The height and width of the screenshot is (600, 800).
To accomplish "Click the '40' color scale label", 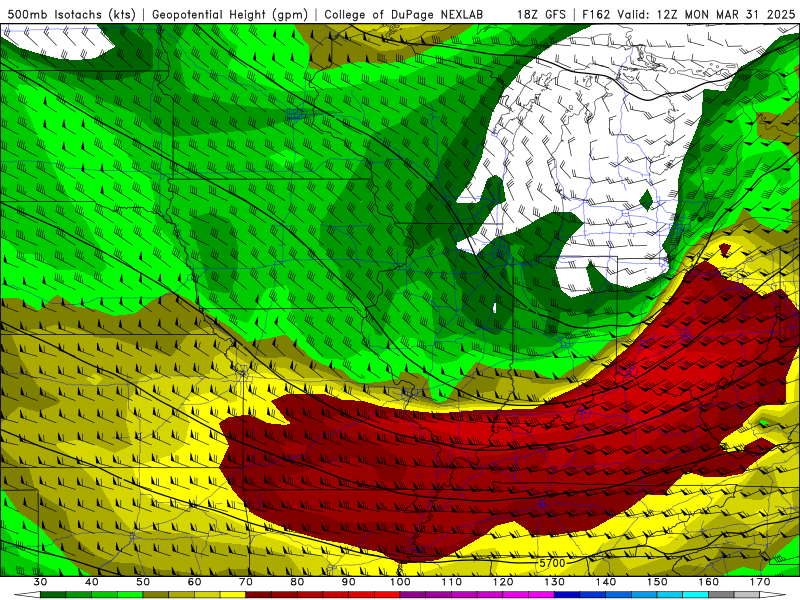I will tap(92, 582).
